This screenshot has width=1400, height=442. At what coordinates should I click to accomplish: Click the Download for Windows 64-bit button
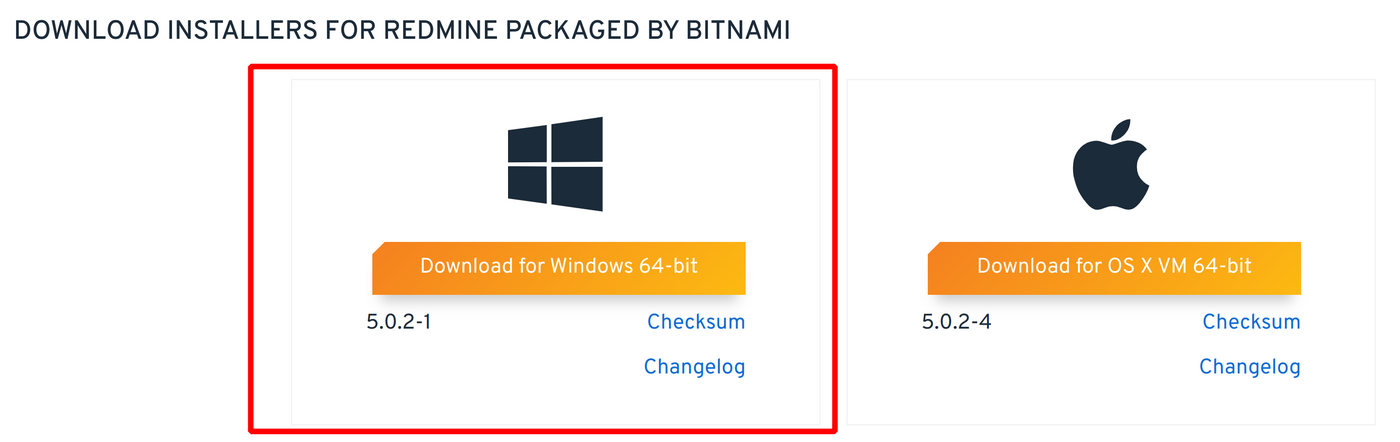coord(559,267)
